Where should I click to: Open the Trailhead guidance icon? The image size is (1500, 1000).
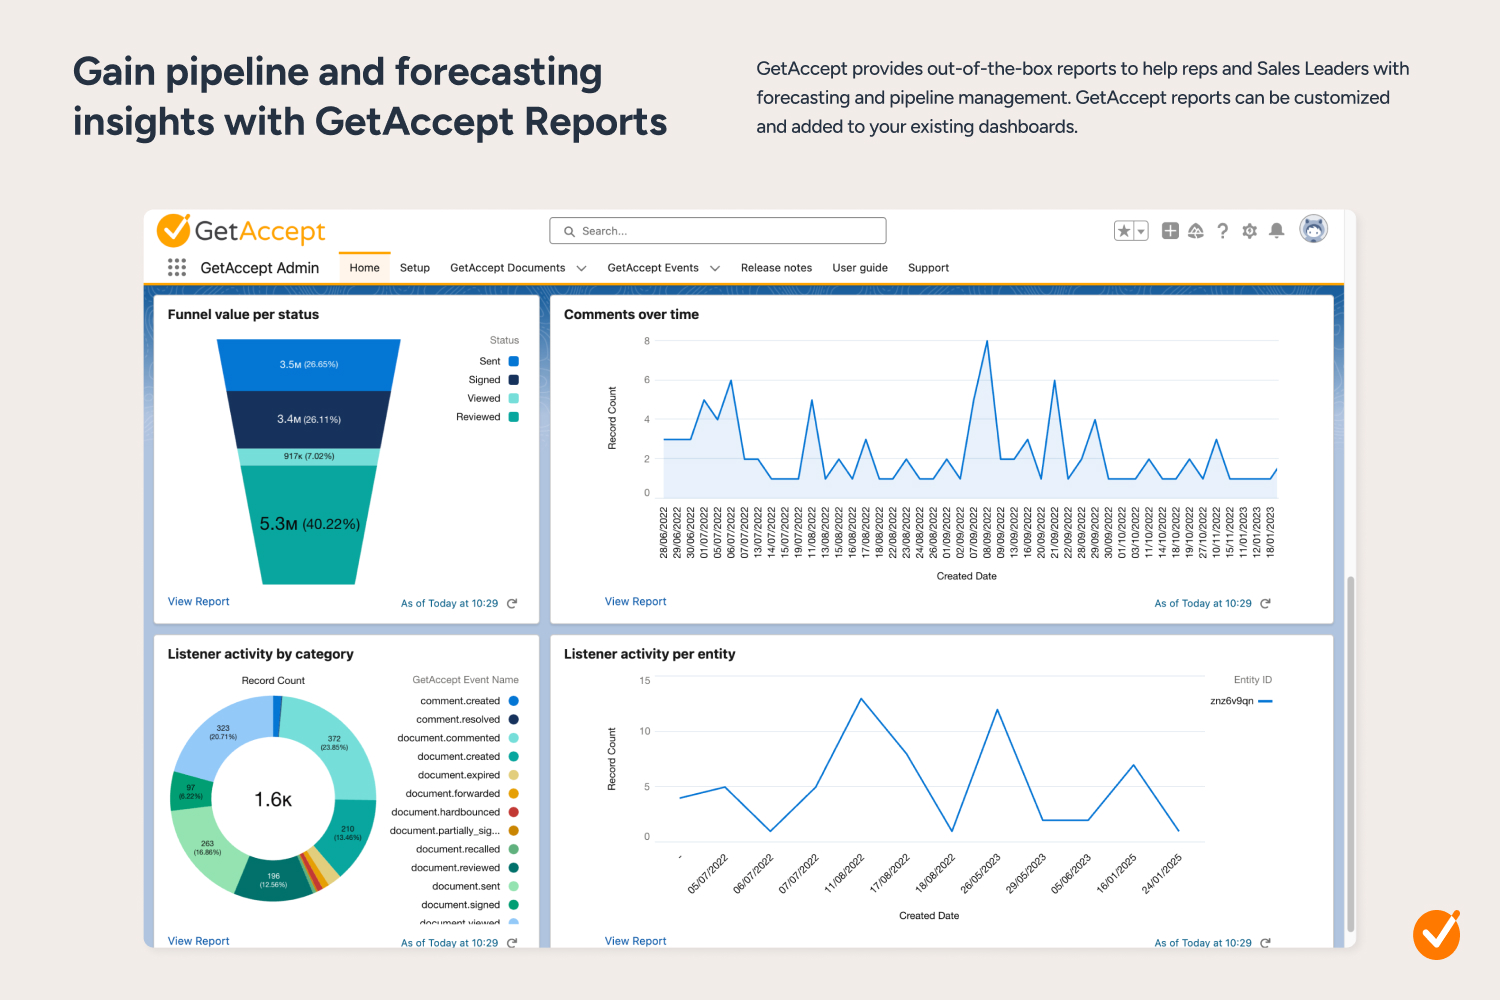1196,231
